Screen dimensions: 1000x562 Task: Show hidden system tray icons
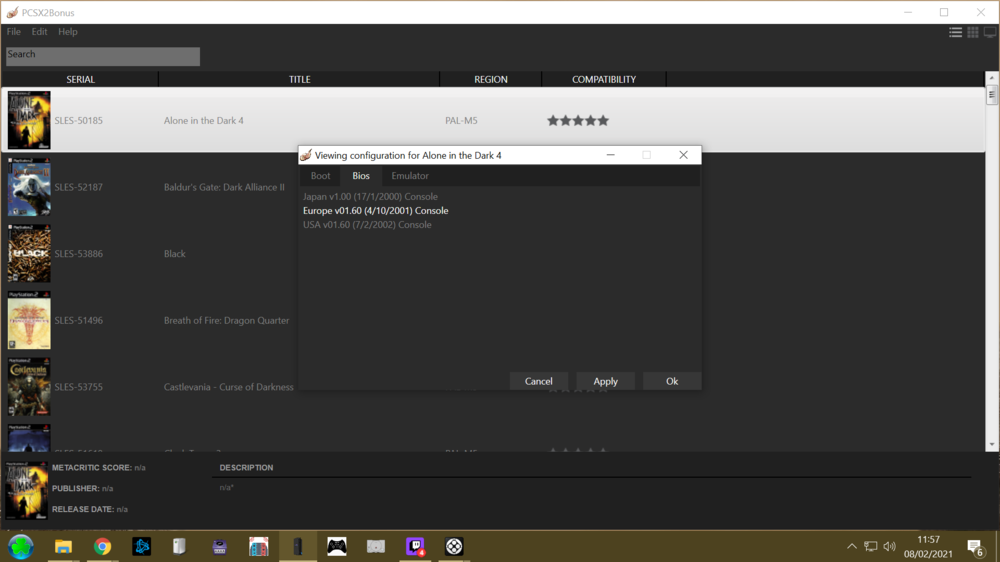pyautogui.click(x=852, y=546)
